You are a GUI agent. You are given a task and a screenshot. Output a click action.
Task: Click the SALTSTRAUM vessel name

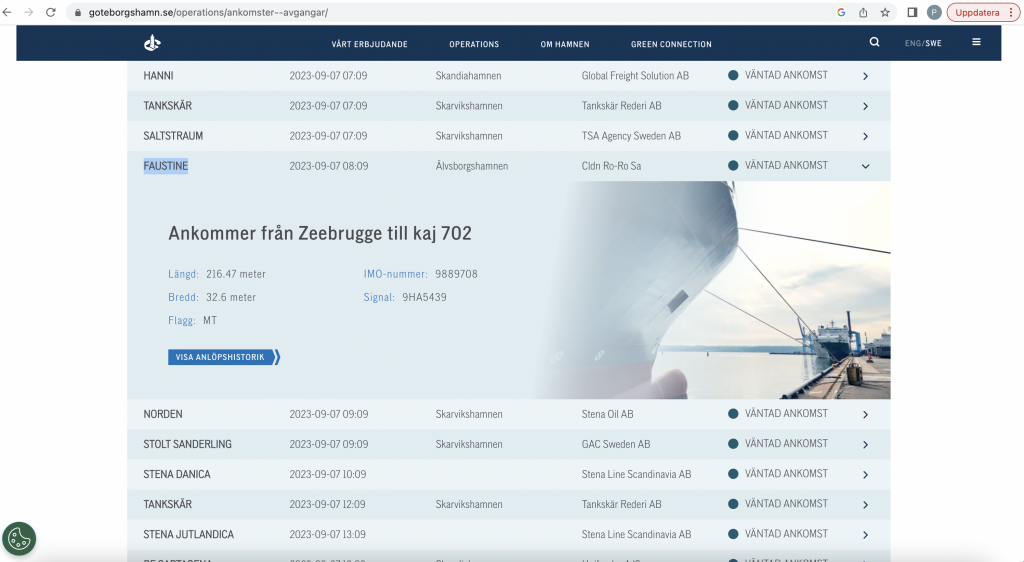(x=173, y=136)
